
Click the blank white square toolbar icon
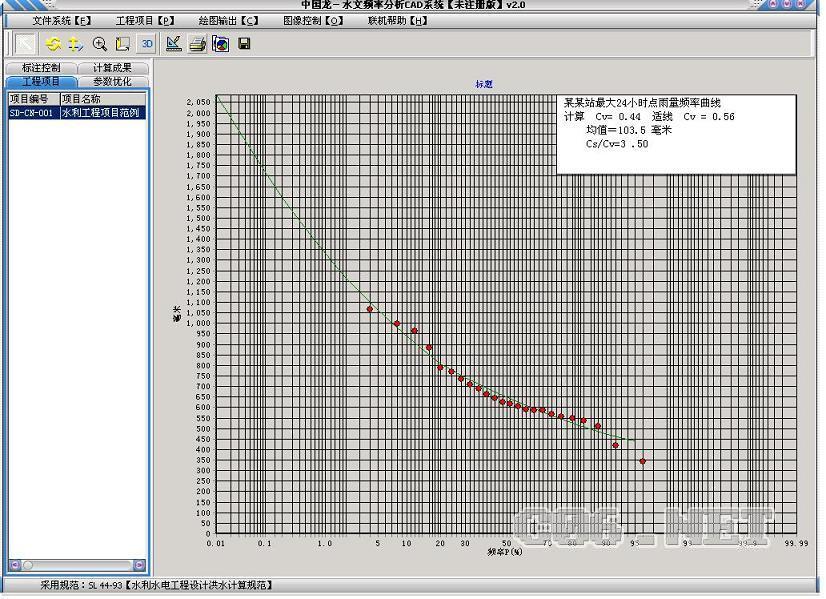click(25, 44)
